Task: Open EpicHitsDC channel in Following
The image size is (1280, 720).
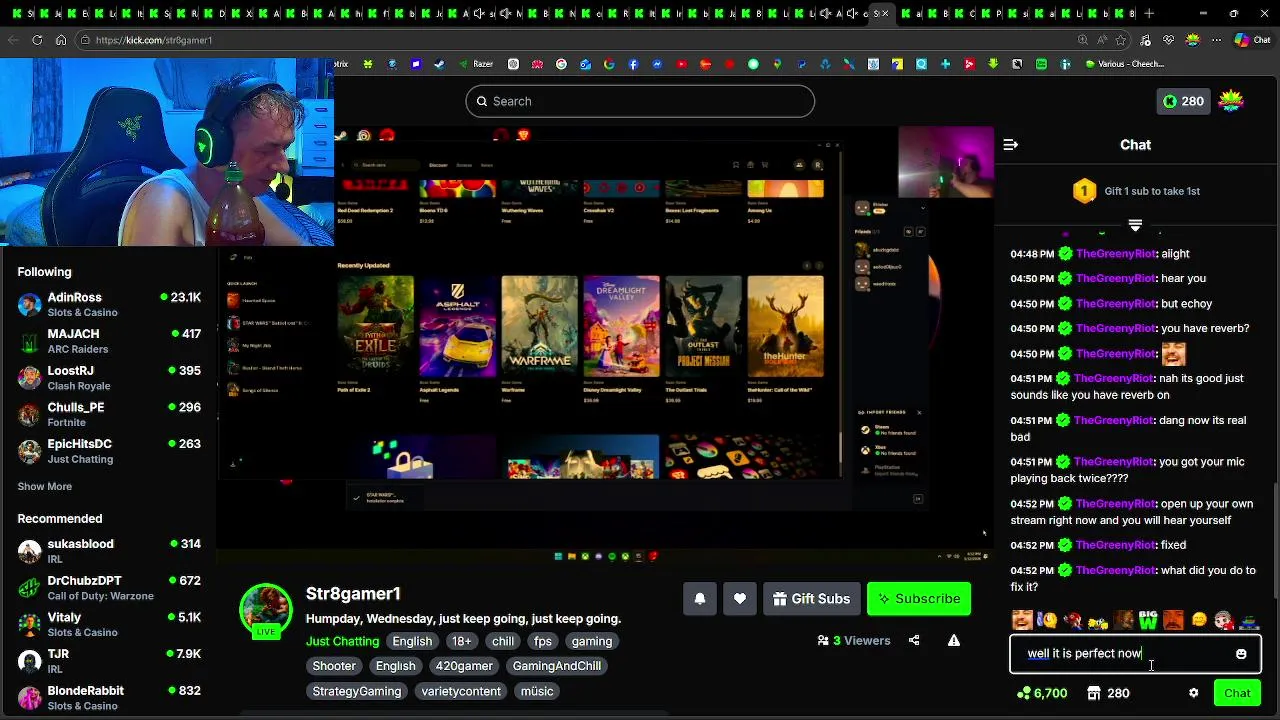Action: tap(109, 451)
